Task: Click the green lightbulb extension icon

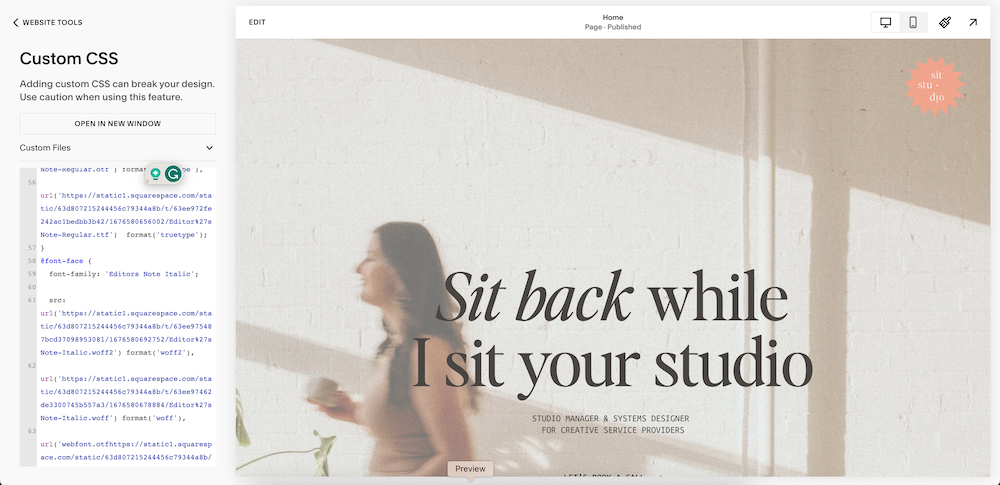Action: 155,174
